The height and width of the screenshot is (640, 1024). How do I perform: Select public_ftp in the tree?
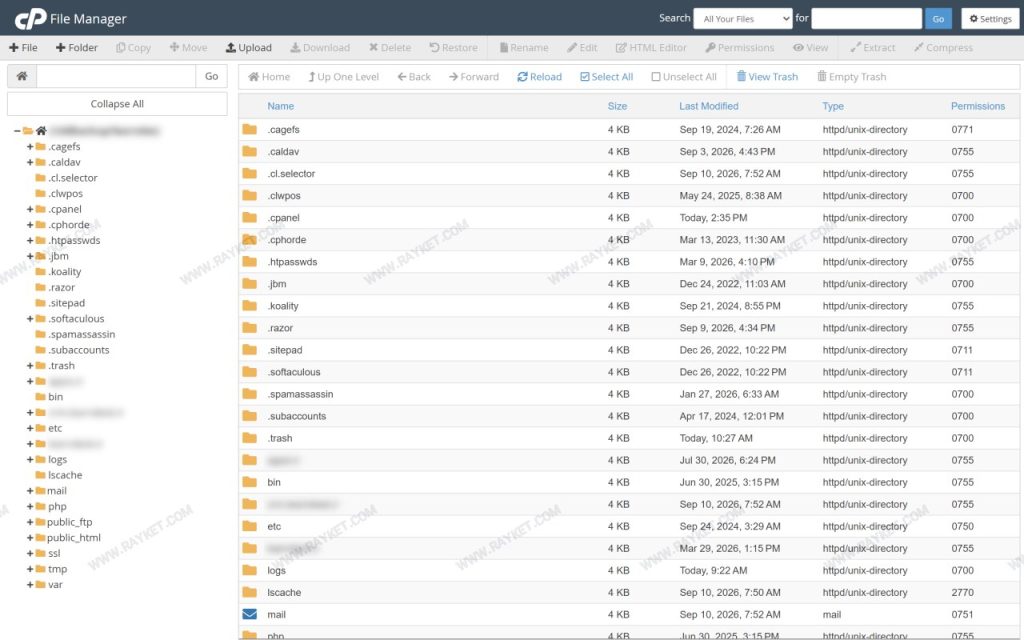pos(69,522)
